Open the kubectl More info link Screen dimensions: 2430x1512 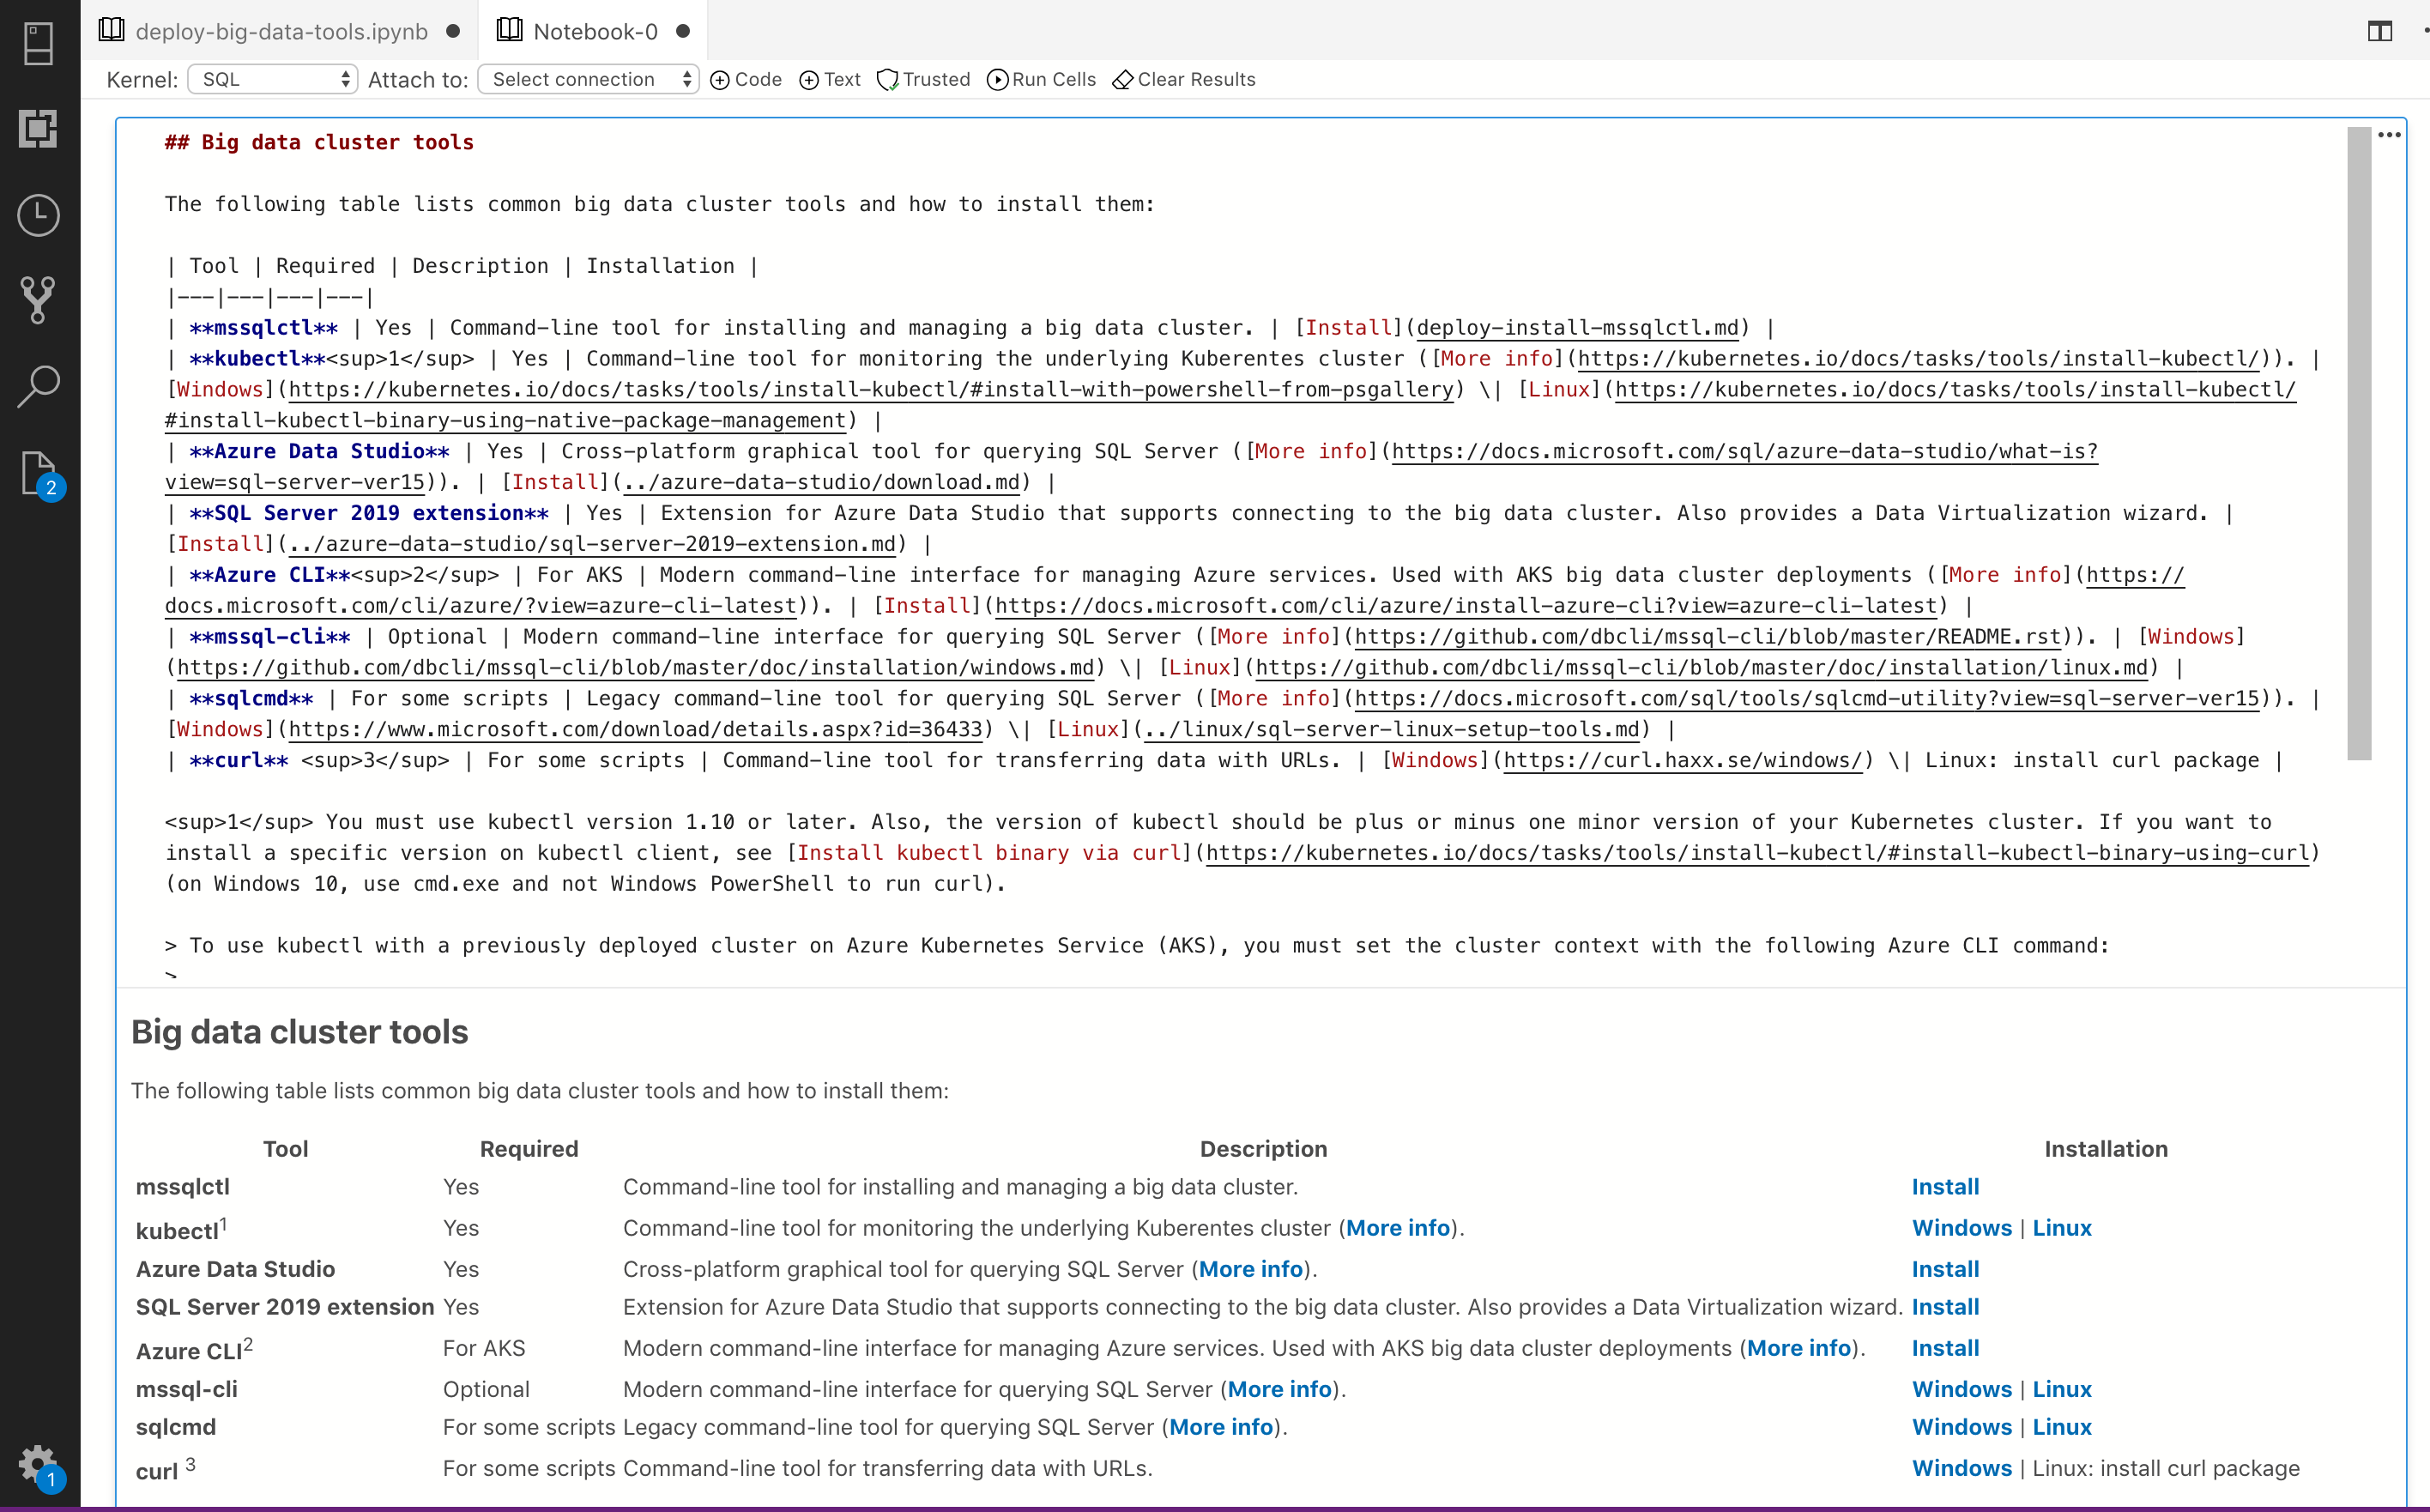click(x=1398, y=1228)
